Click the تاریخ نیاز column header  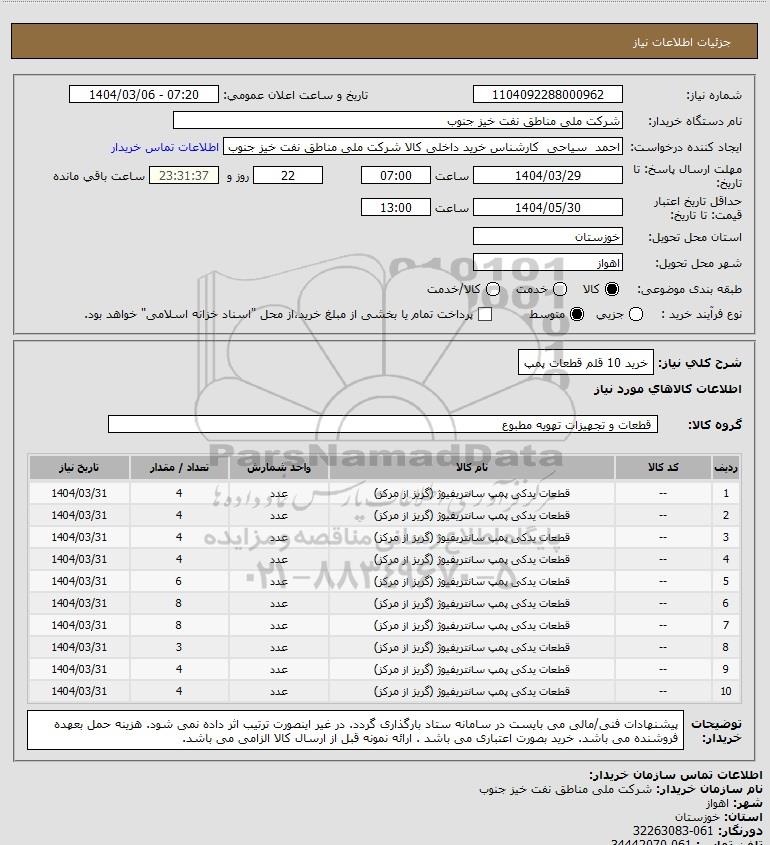(79, 467)
